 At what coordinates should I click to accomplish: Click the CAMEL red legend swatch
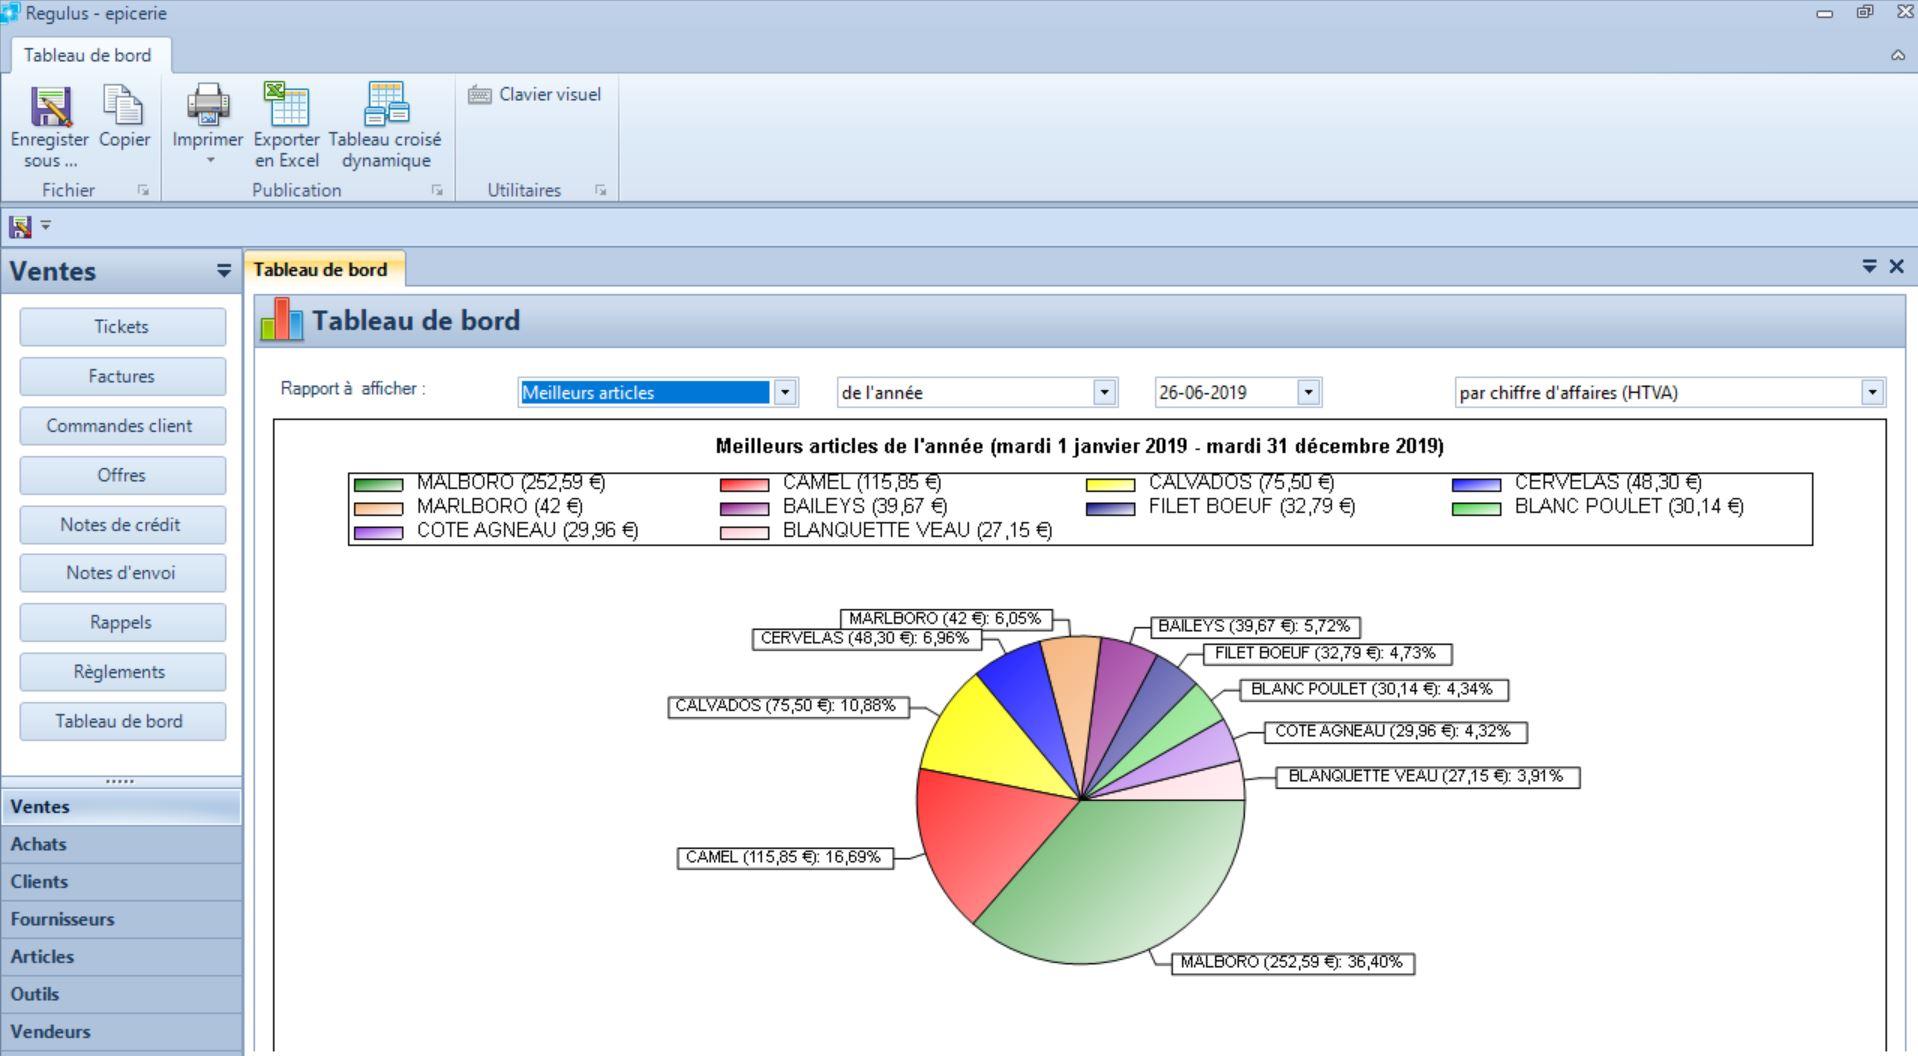point(745,484)
